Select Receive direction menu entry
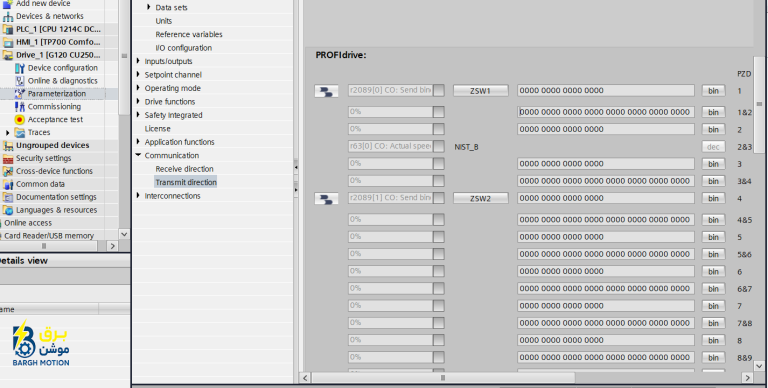This screenshot has height=388, width=768. point(185,169)
